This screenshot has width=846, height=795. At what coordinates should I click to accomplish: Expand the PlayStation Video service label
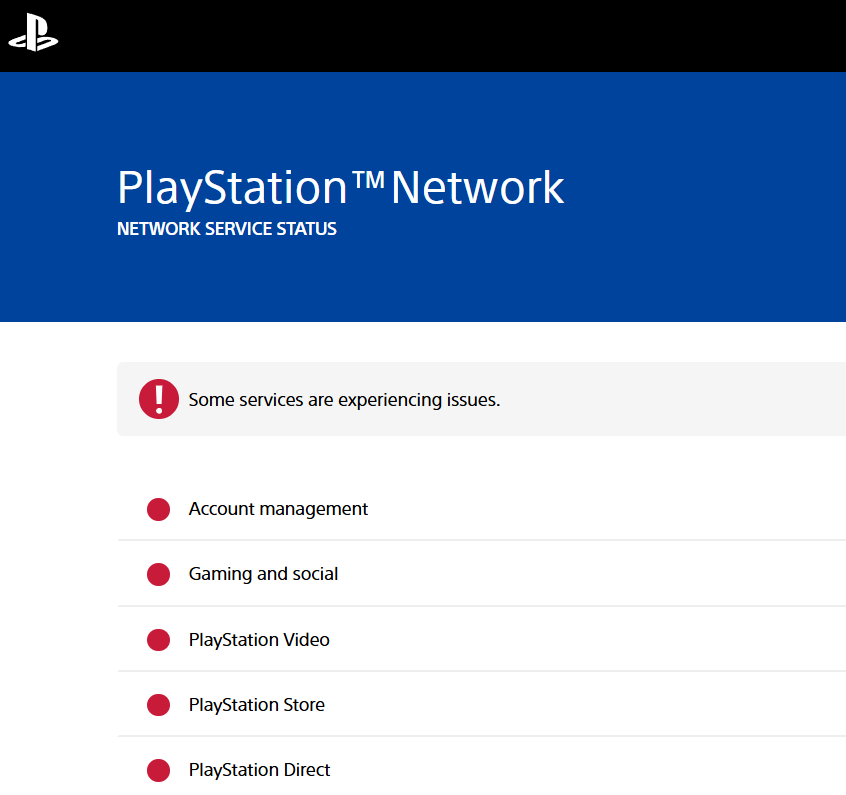click(259, 640)
